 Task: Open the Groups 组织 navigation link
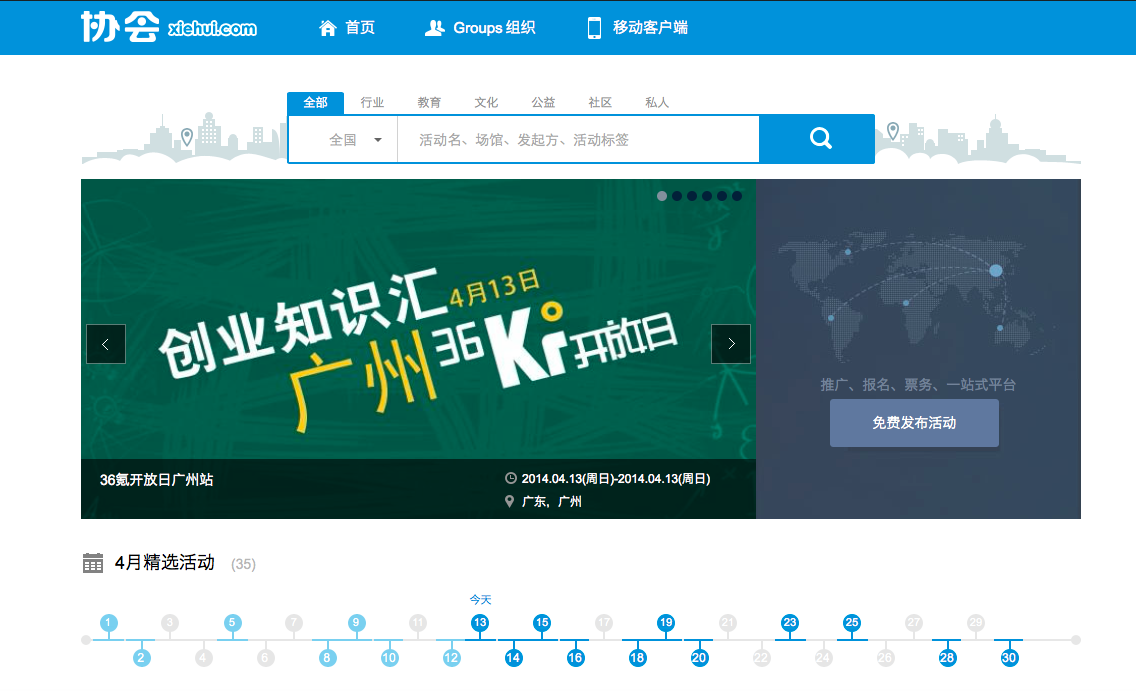pos(494,28)
